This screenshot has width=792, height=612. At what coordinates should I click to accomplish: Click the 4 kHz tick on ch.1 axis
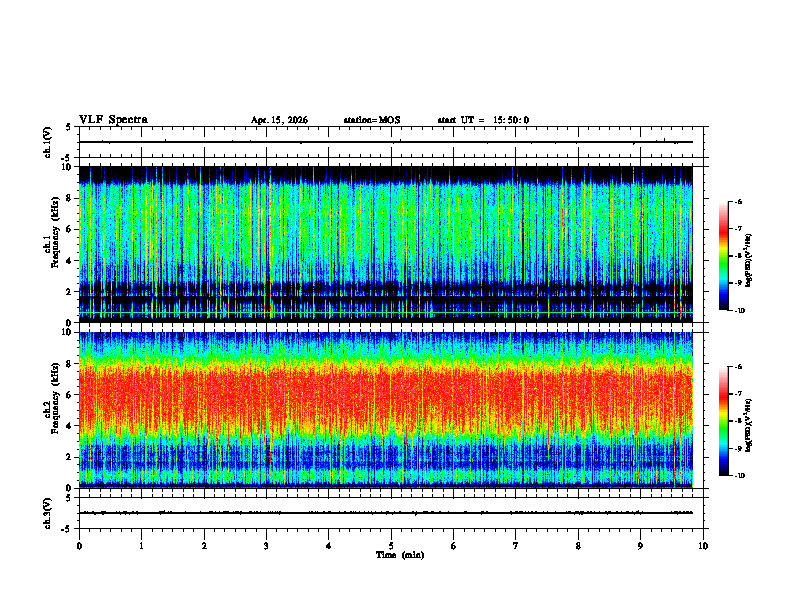70,261
